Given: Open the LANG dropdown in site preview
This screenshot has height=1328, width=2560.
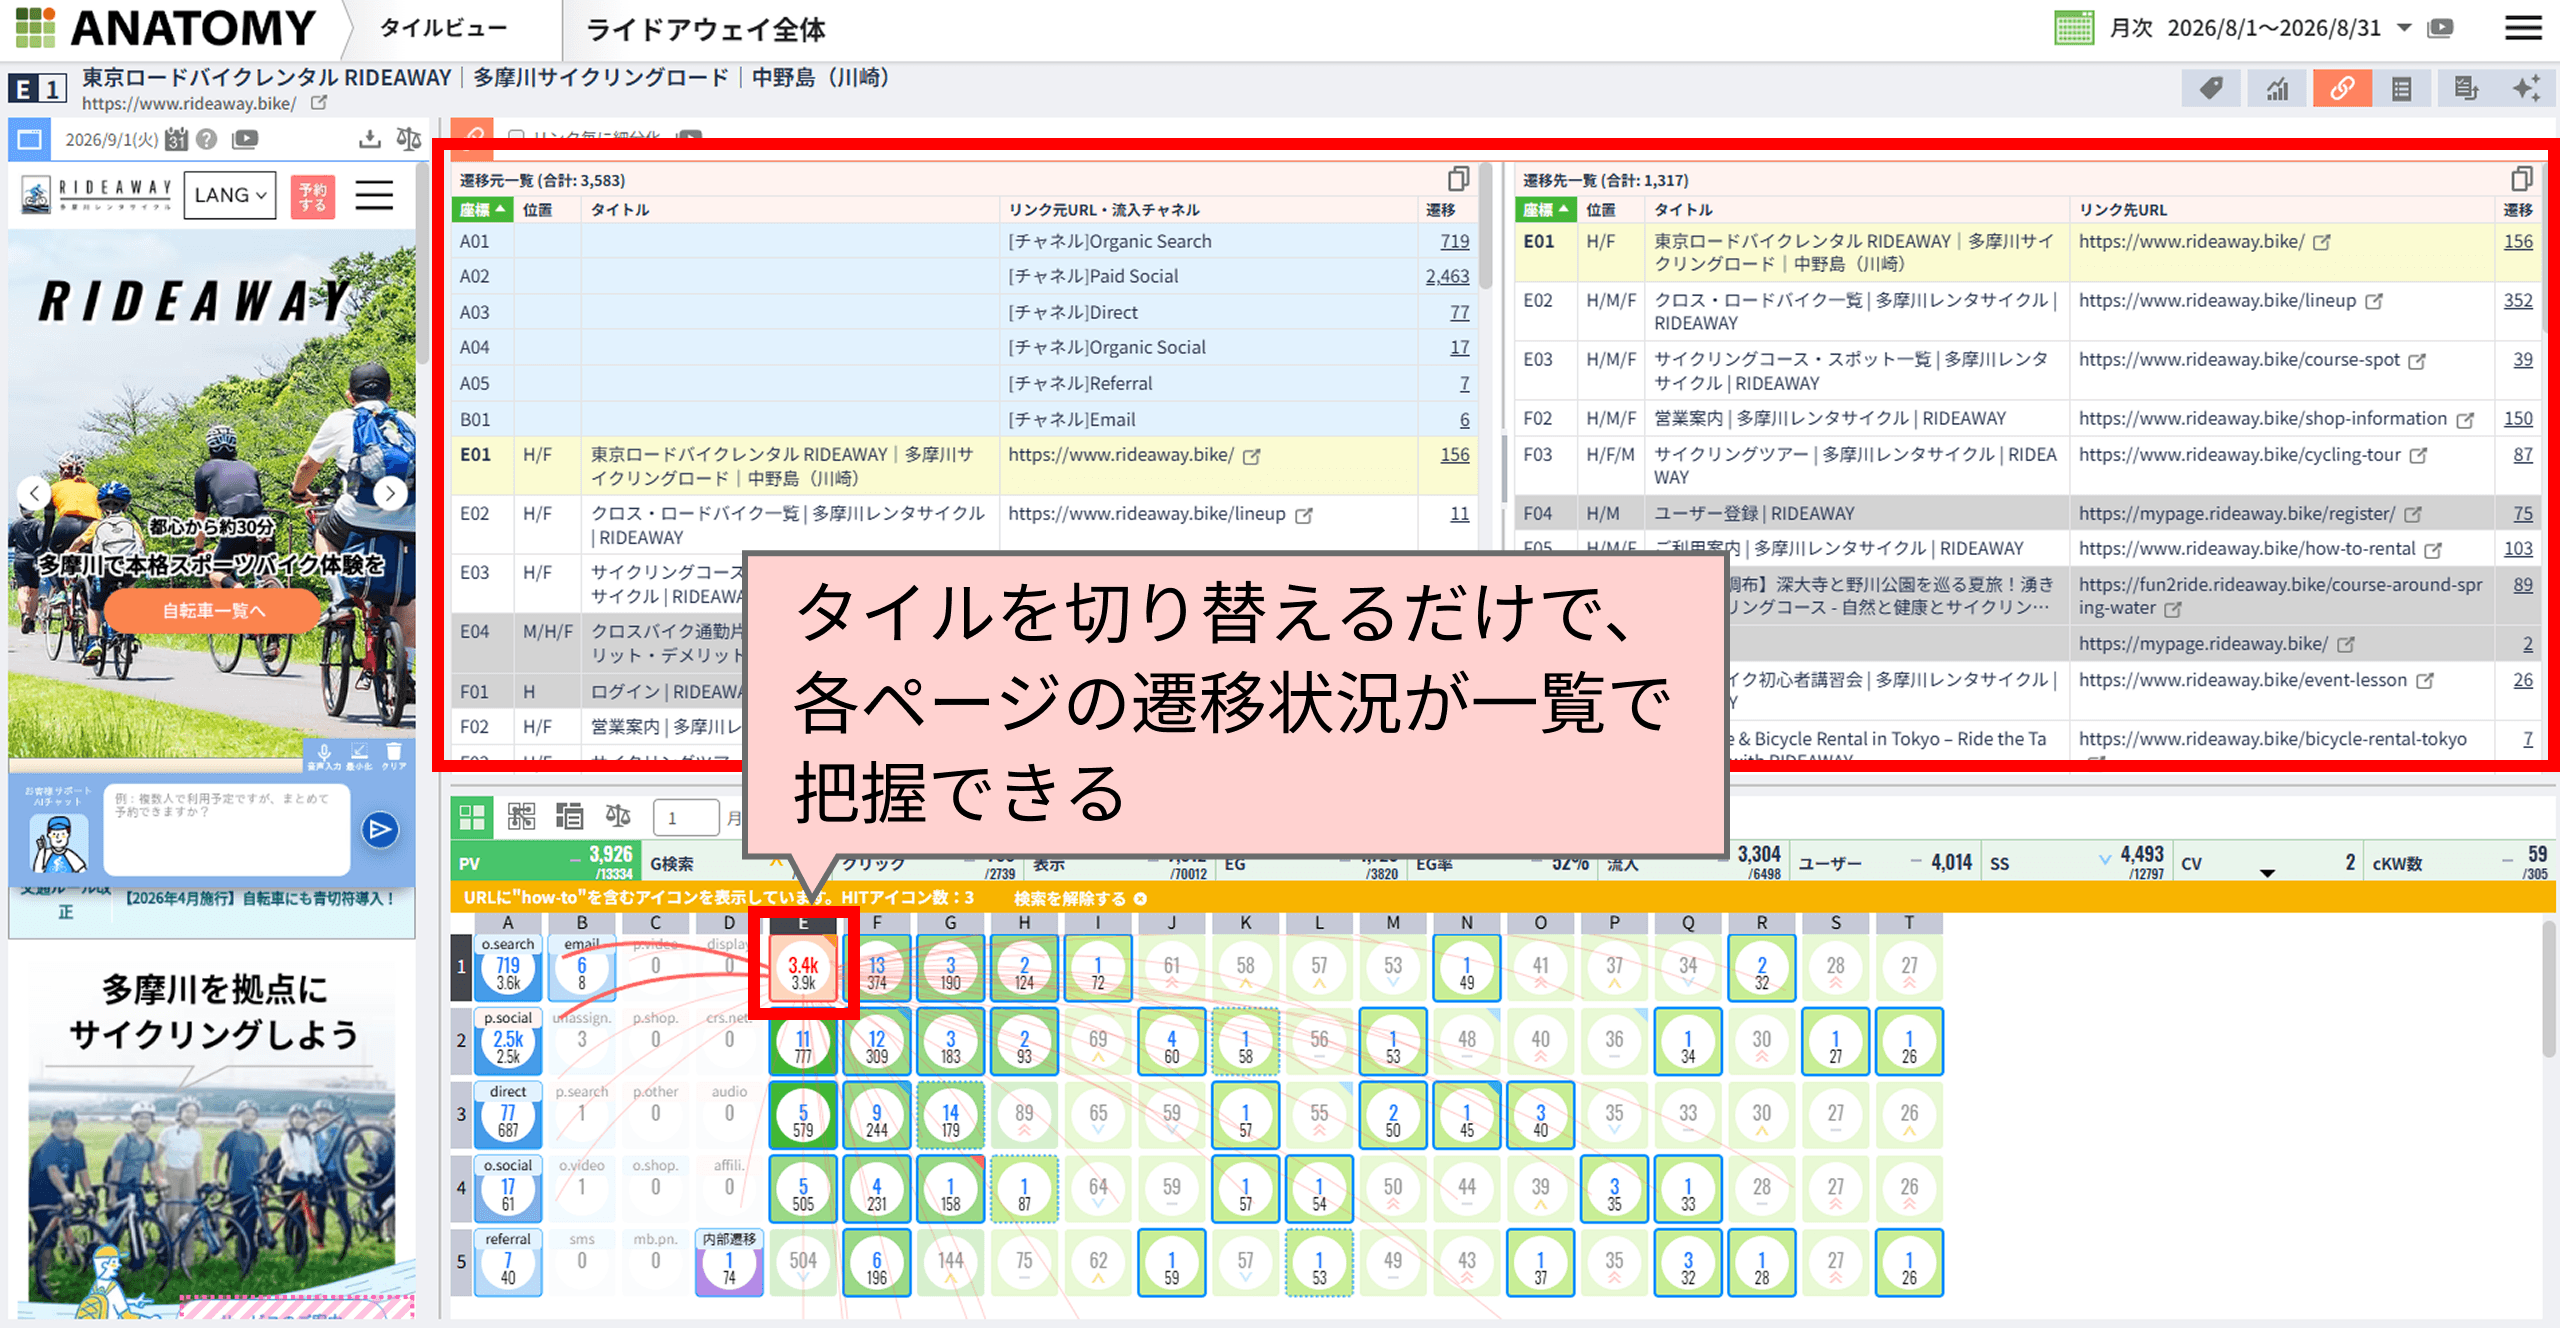Looking at the screenshot, I should click(230, 195).
